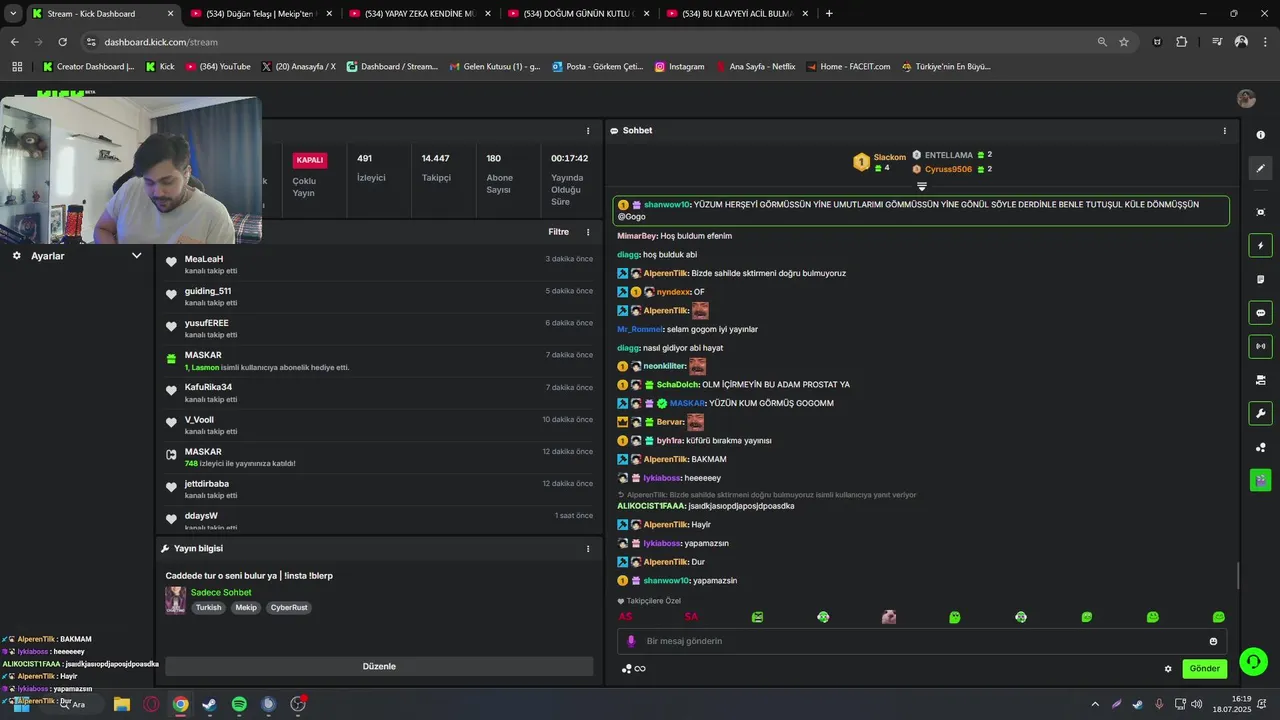
Task: Insert the red AS emote
Action: click(626, 617)
